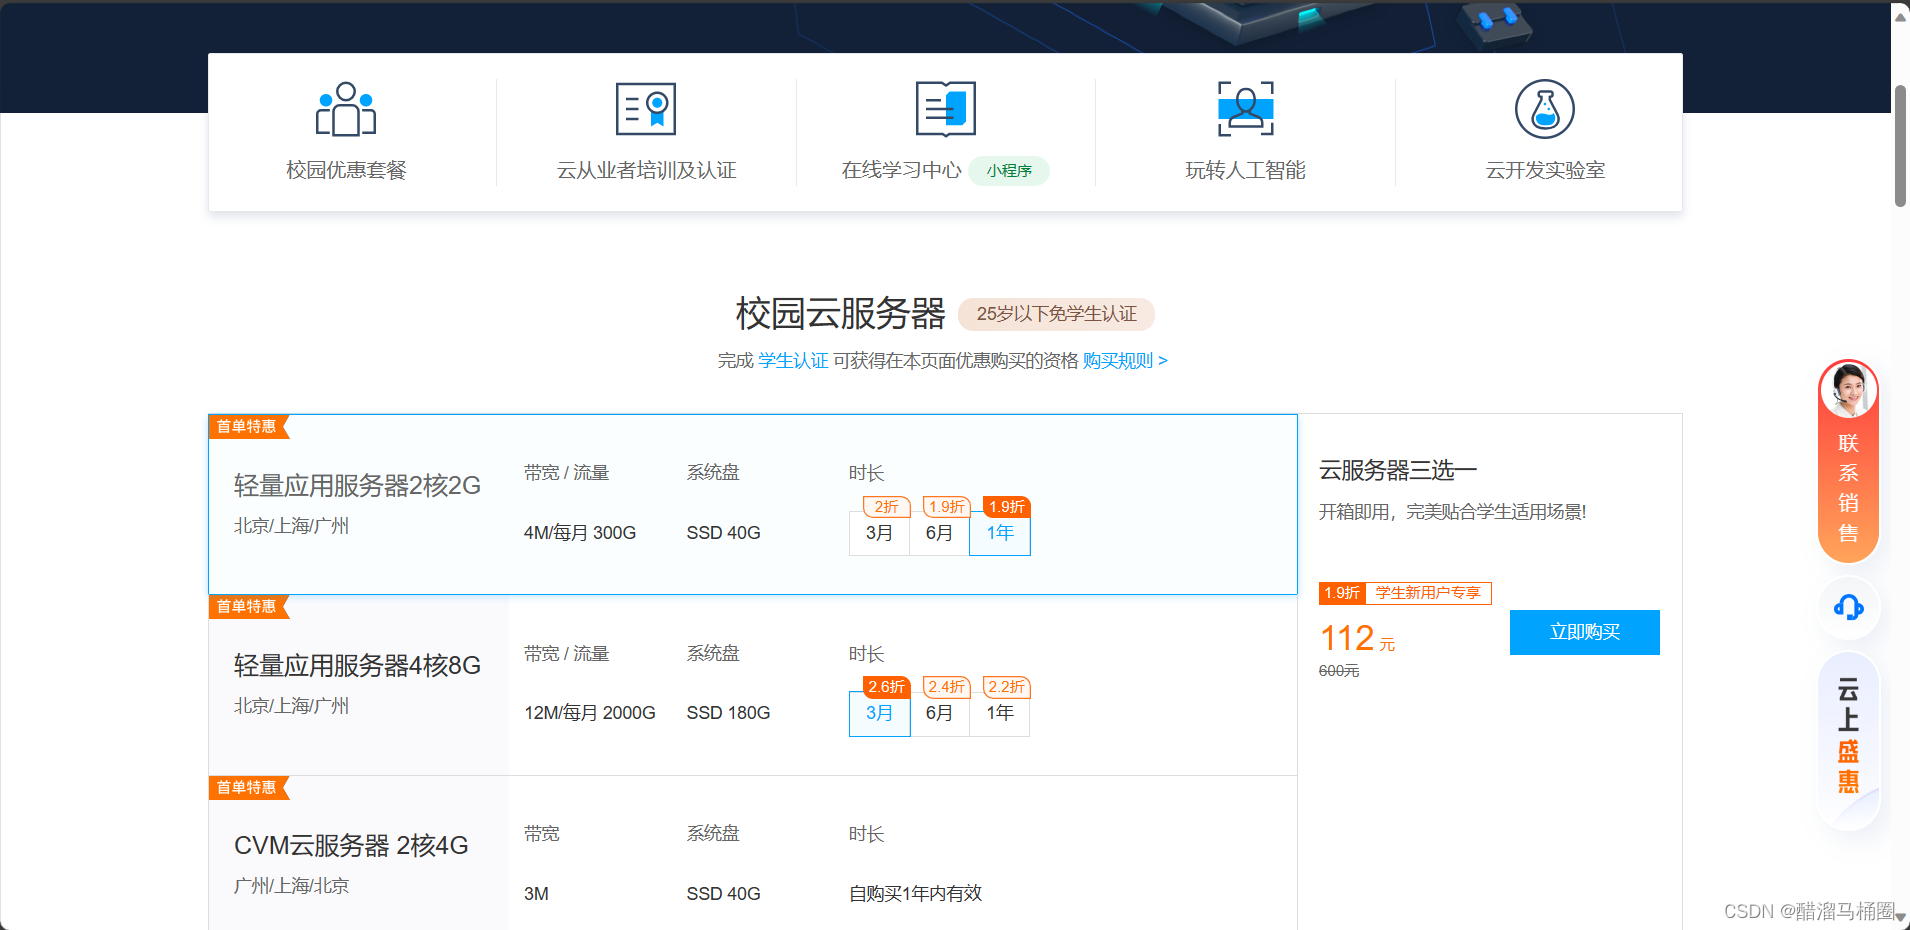Open the 在线学习中心 tab
Viewport: 1910px width, 930px height.
(x=945, y=132)
